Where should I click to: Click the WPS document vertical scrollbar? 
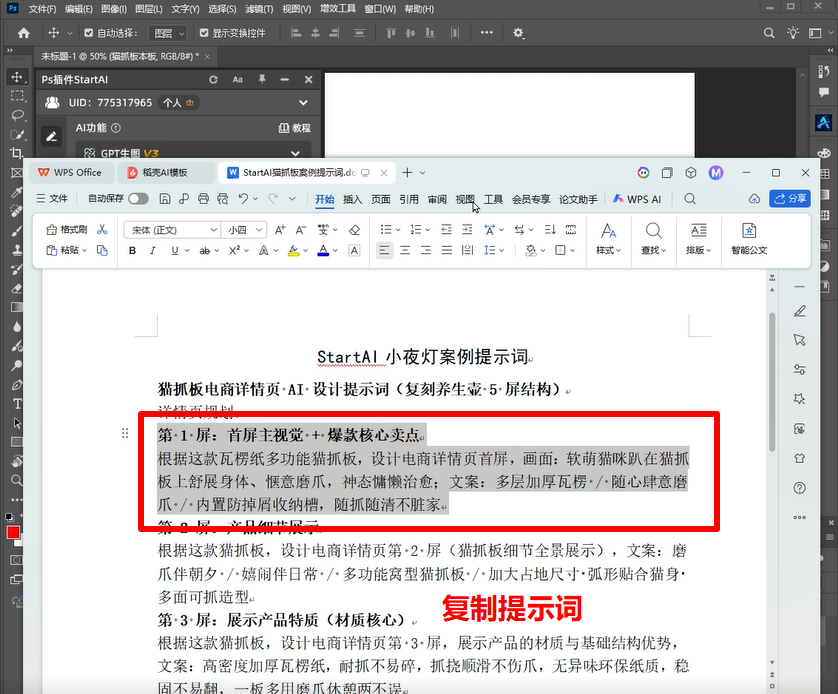point(772,382)
